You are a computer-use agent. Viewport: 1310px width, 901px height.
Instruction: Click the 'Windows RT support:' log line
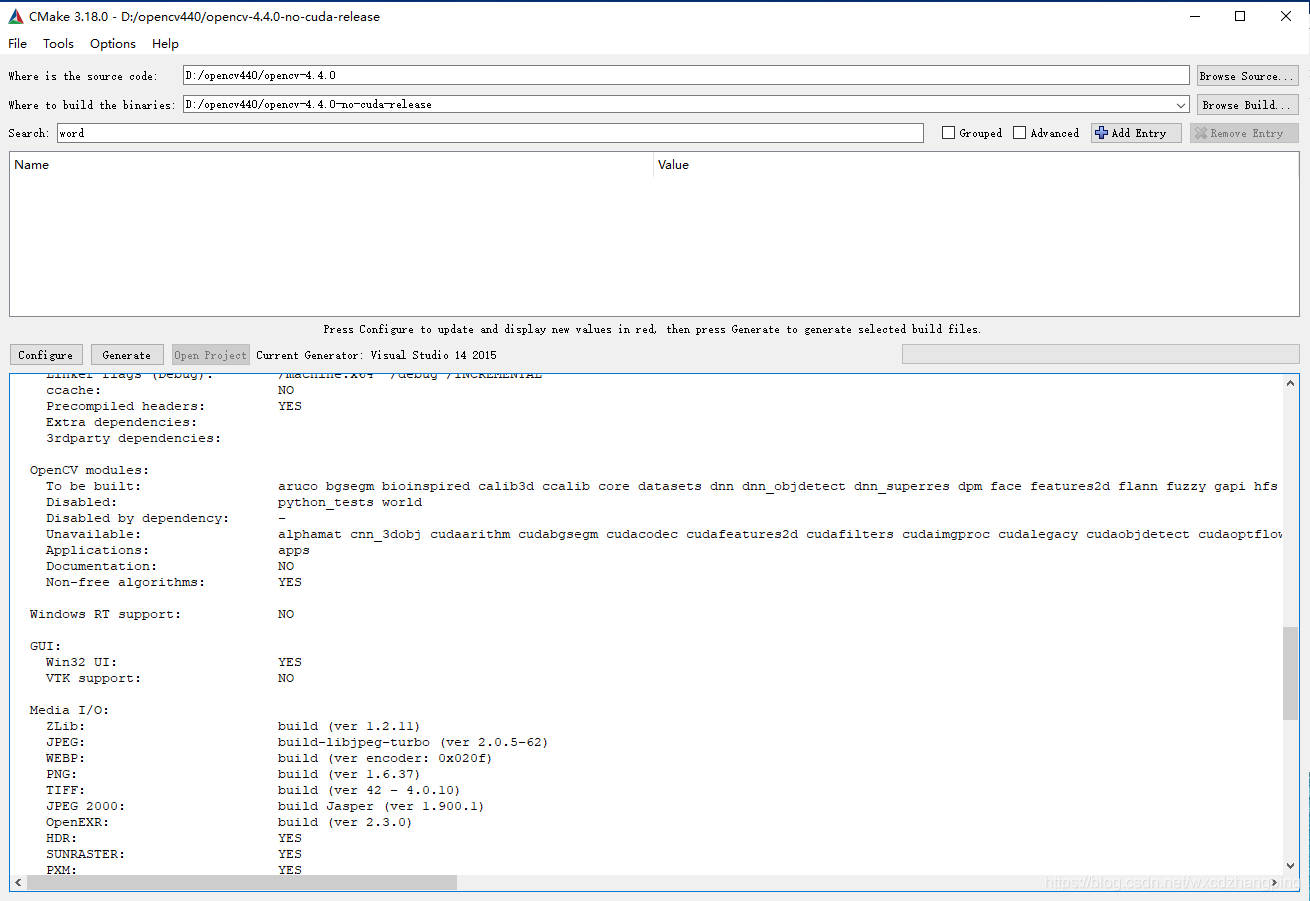tap(105, 614)
